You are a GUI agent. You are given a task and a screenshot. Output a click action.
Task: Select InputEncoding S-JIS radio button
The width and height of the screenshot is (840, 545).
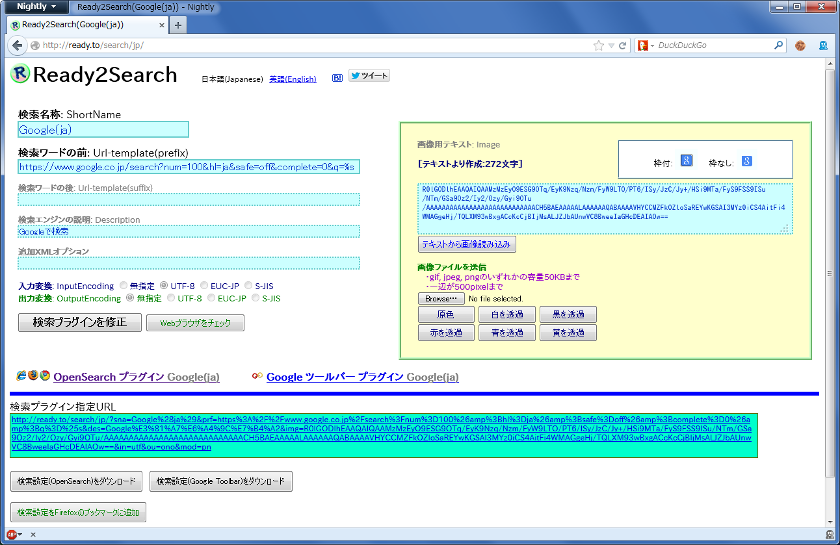click(x=248, y=286)
